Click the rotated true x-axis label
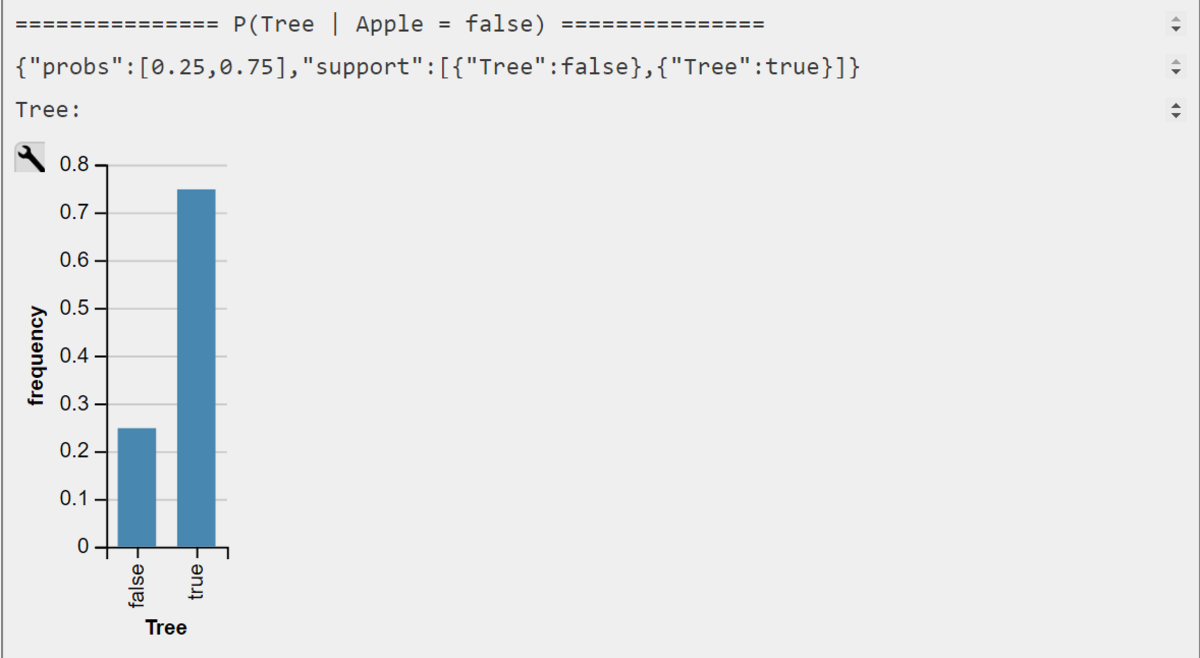Screen dimensions: 1200x658 196,580
